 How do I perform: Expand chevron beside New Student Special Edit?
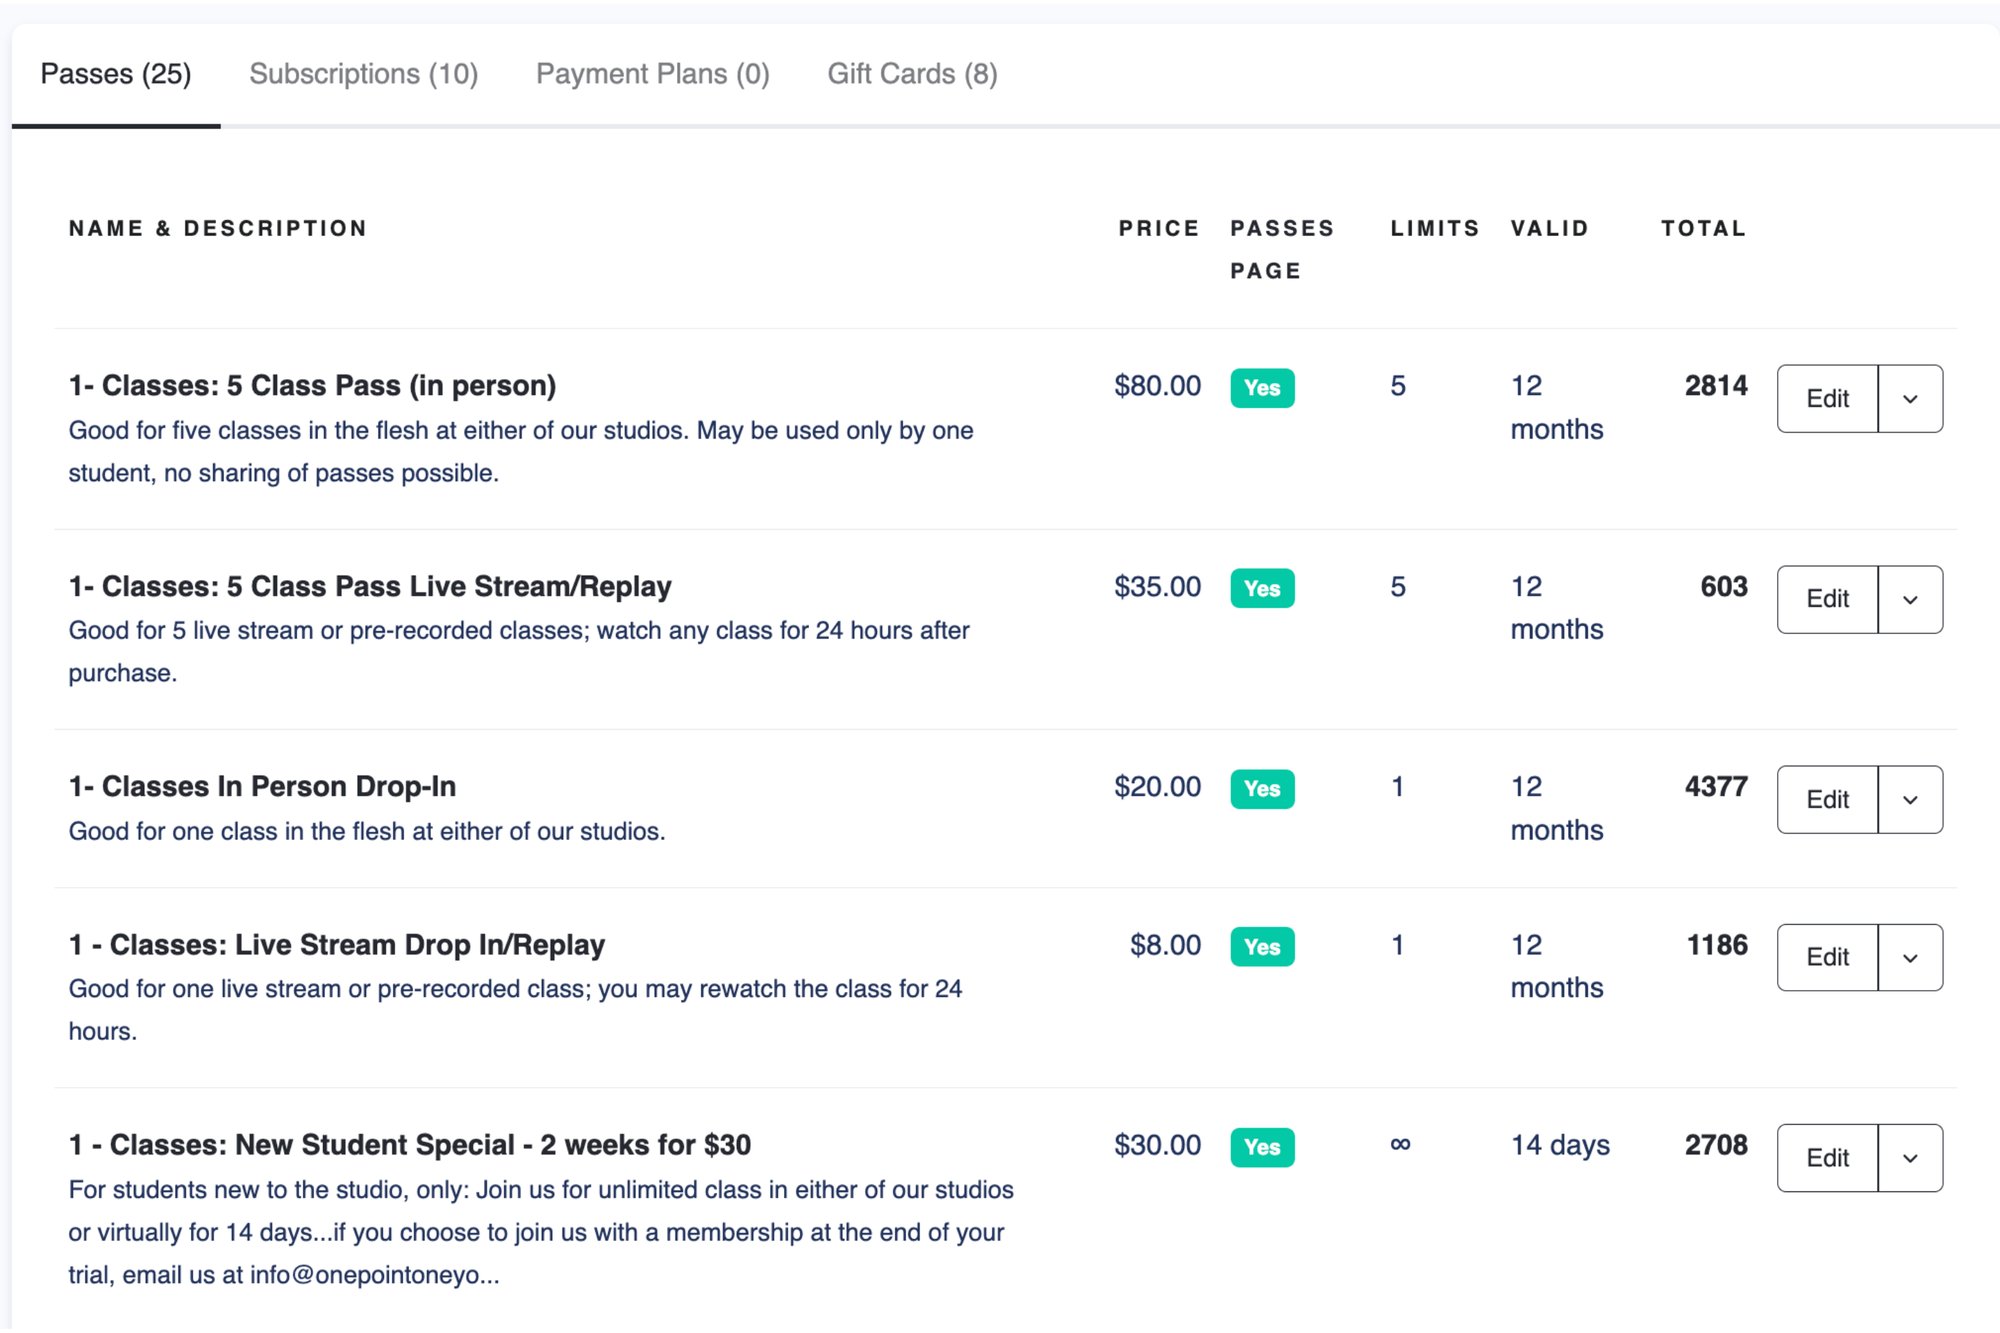1910,1158
